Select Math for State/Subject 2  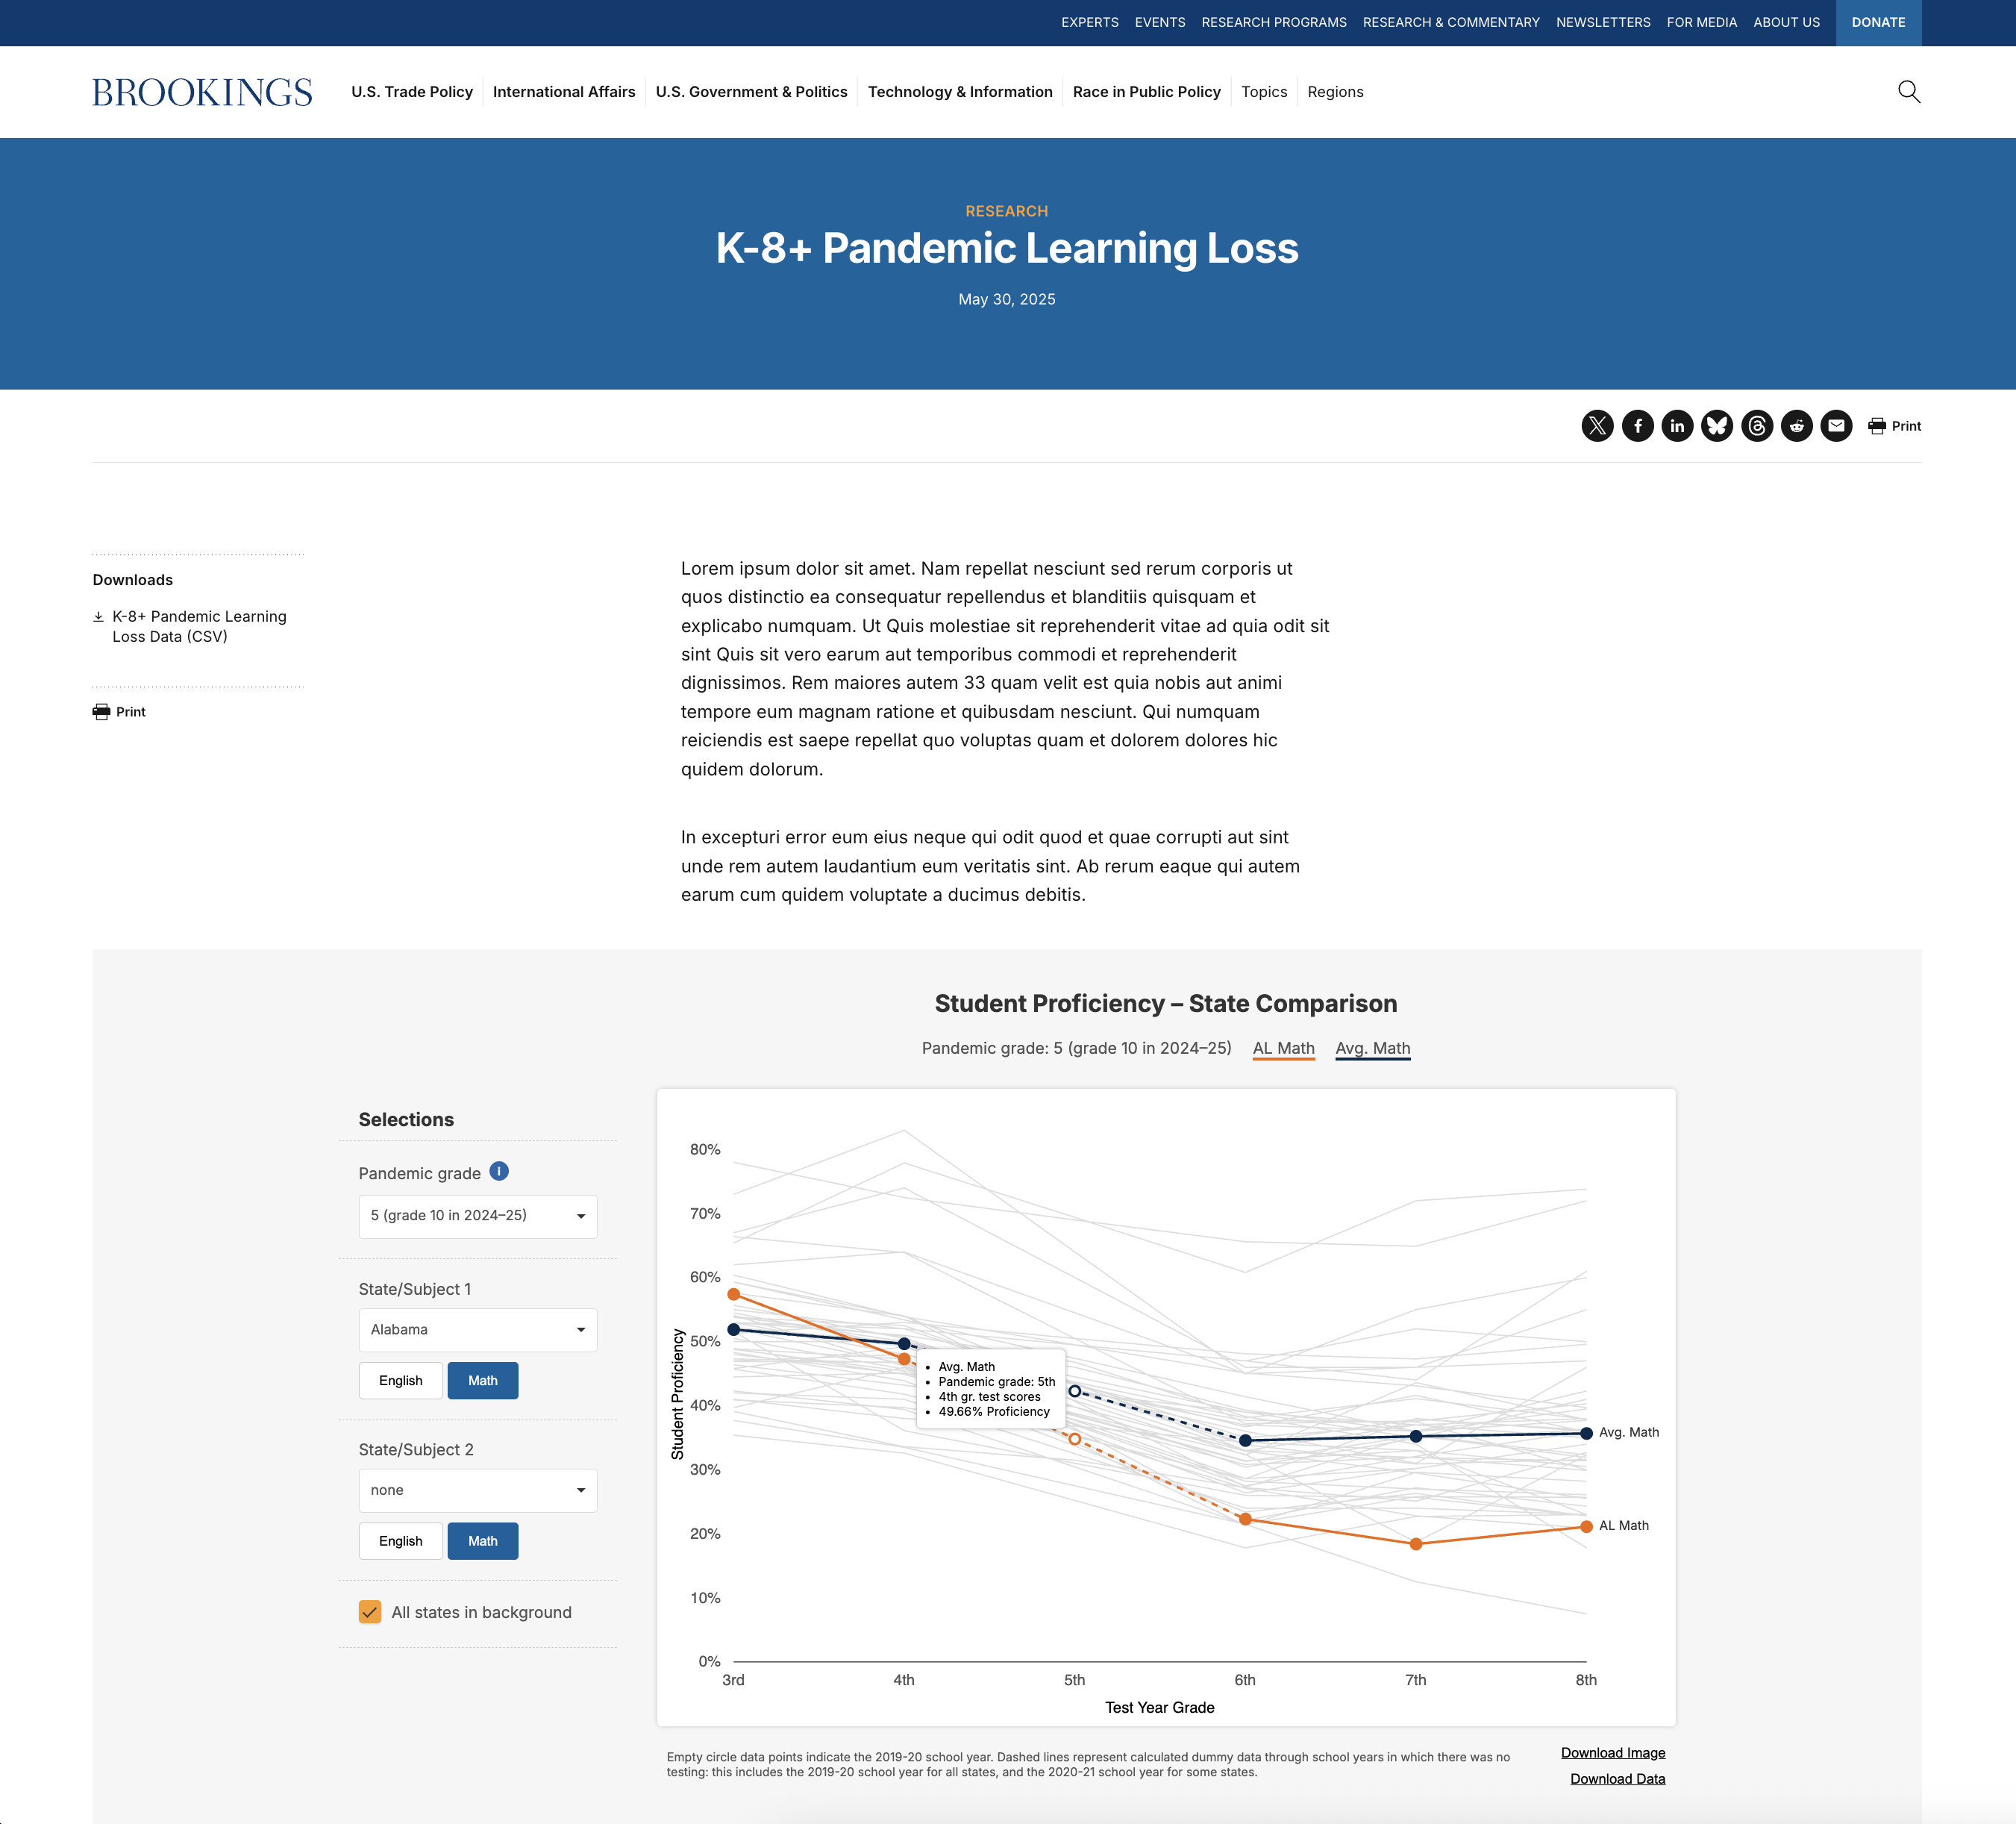click(x=482, y=1540)
